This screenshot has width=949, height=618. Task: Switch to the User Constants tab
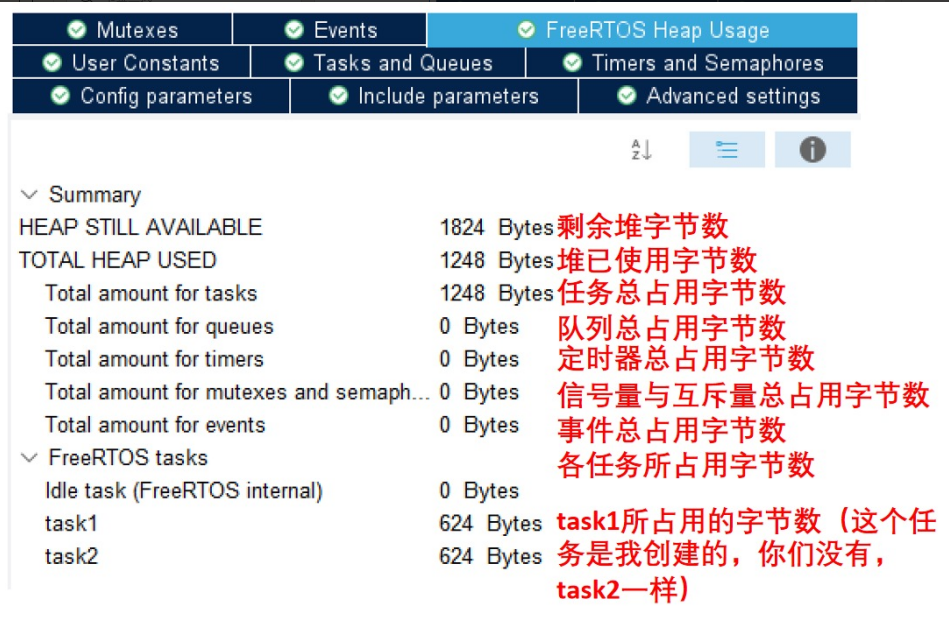coord(131,62)
